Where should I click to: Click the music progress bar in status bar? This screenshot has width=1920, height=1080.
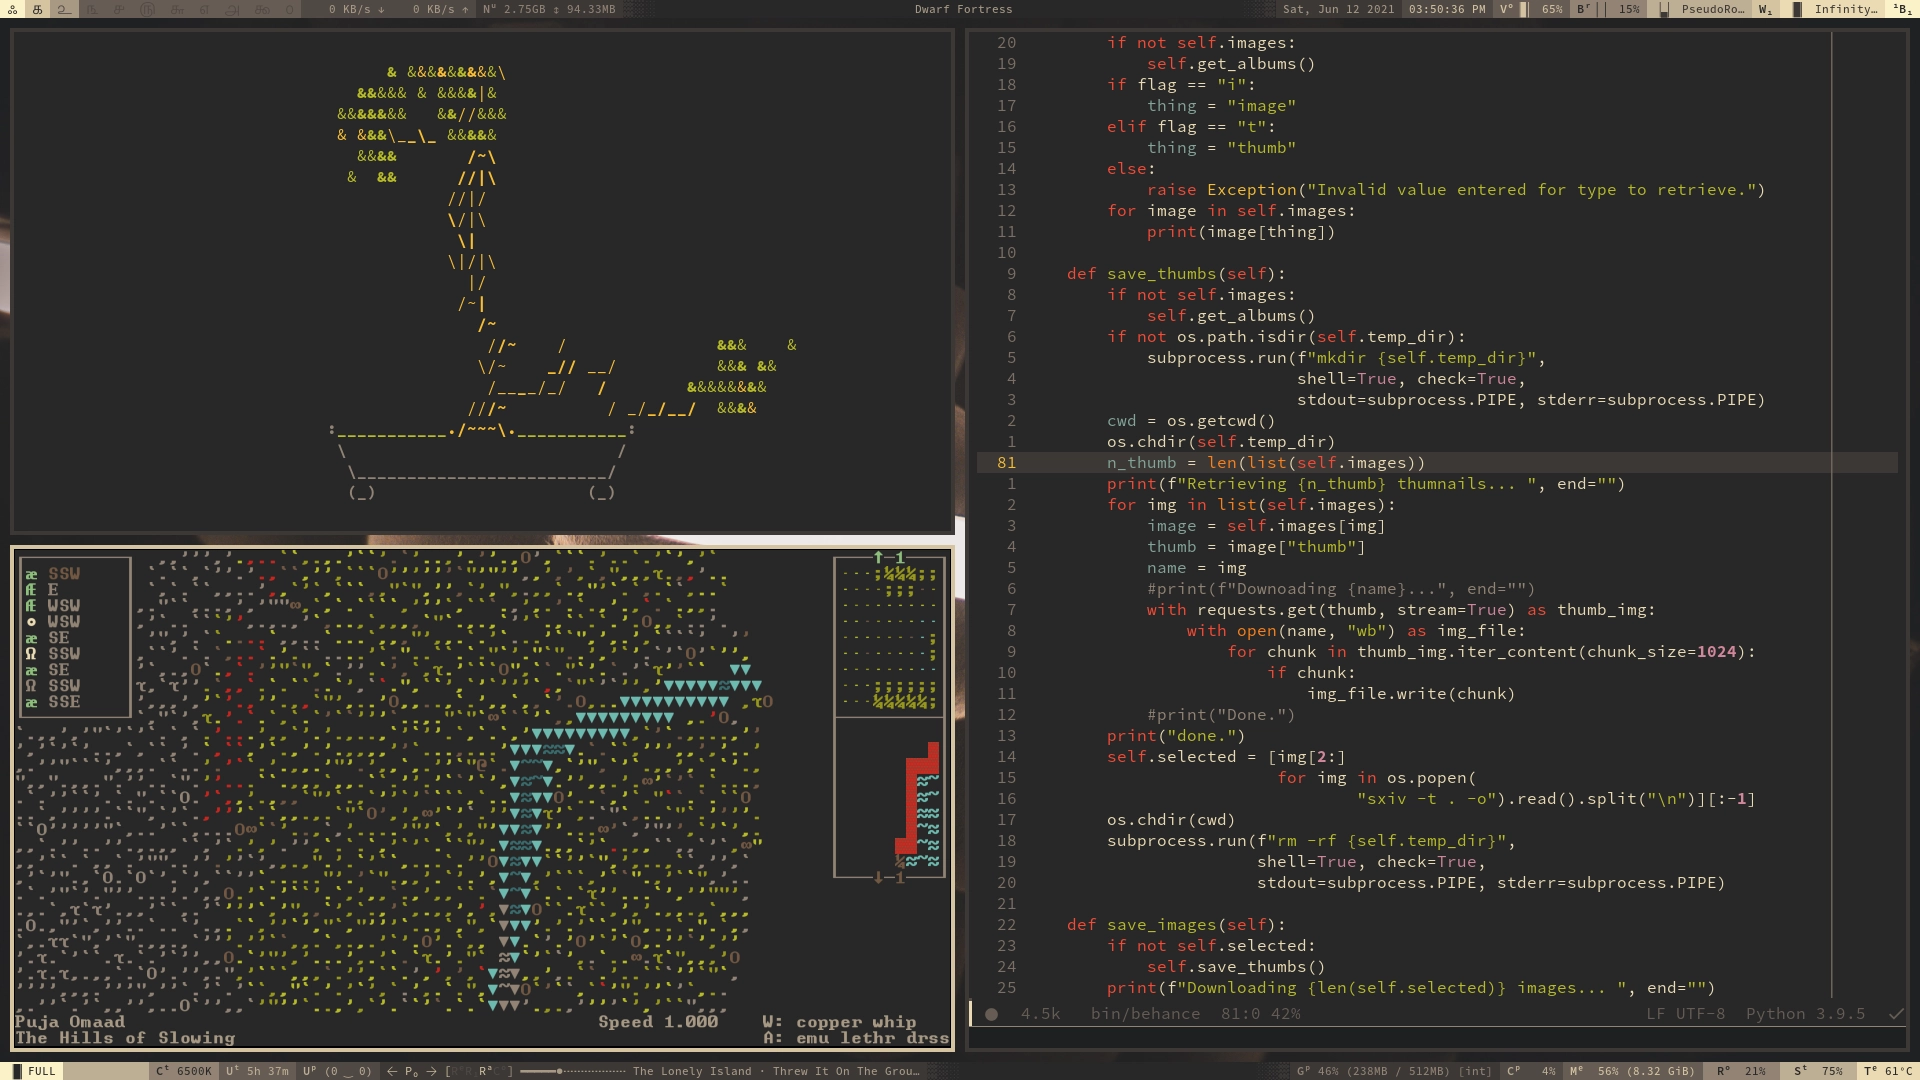(x=573, y=1071)
